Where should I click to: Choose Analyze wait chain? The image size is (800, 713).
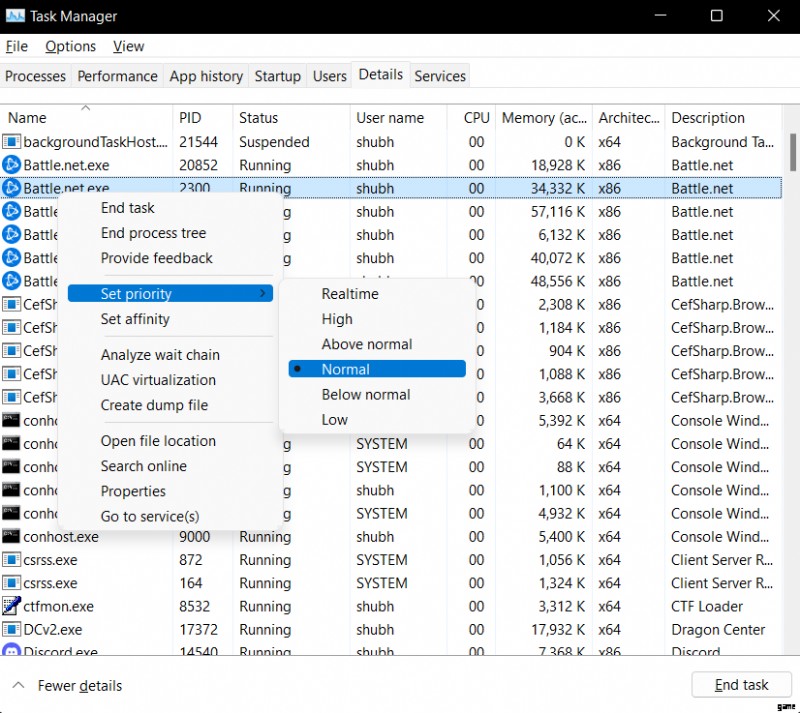(x=170, y=355)
